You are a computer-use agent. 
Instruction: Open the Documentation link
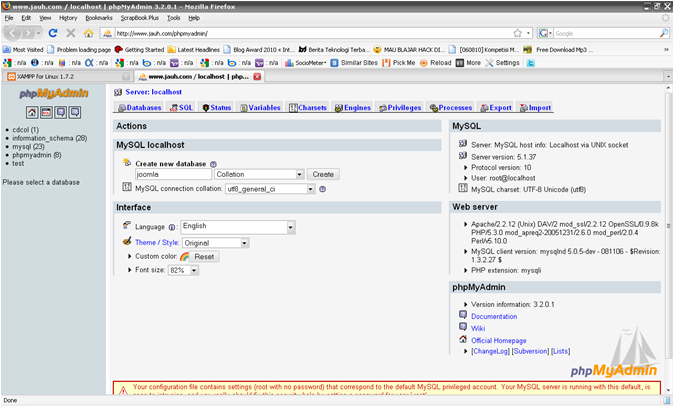(494, 317)
